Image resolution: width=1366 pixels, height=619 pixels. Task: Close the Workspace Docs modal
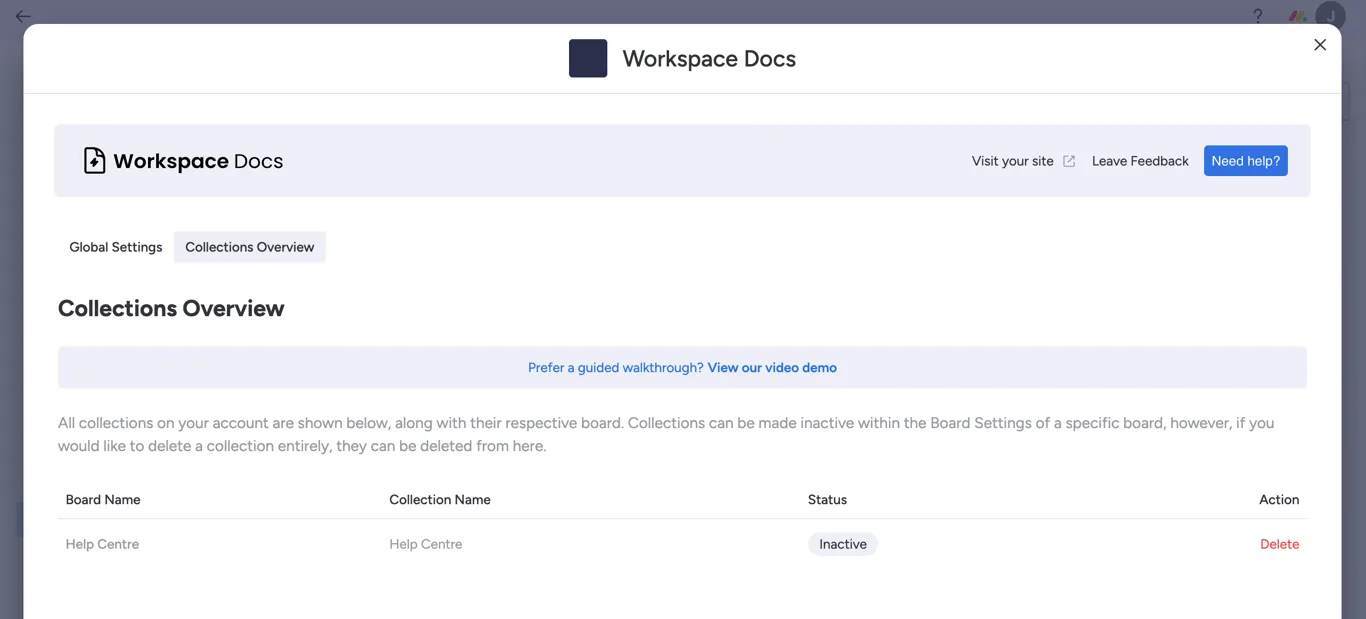coord(1320,45)
